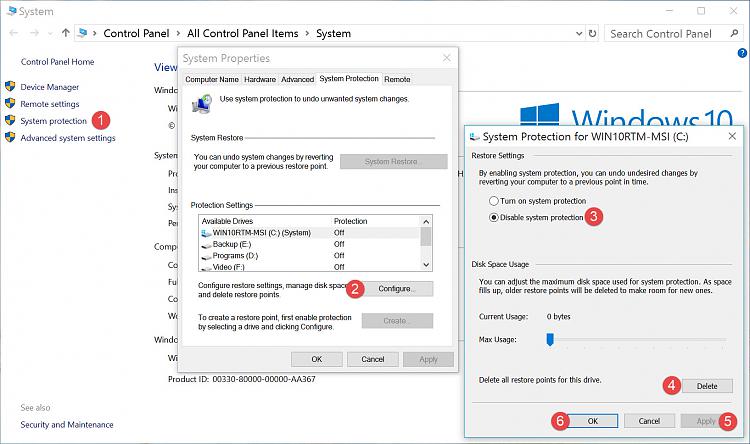Select the System Protection tab
Screen dimensions: 750x444
[x=349, y=78]
